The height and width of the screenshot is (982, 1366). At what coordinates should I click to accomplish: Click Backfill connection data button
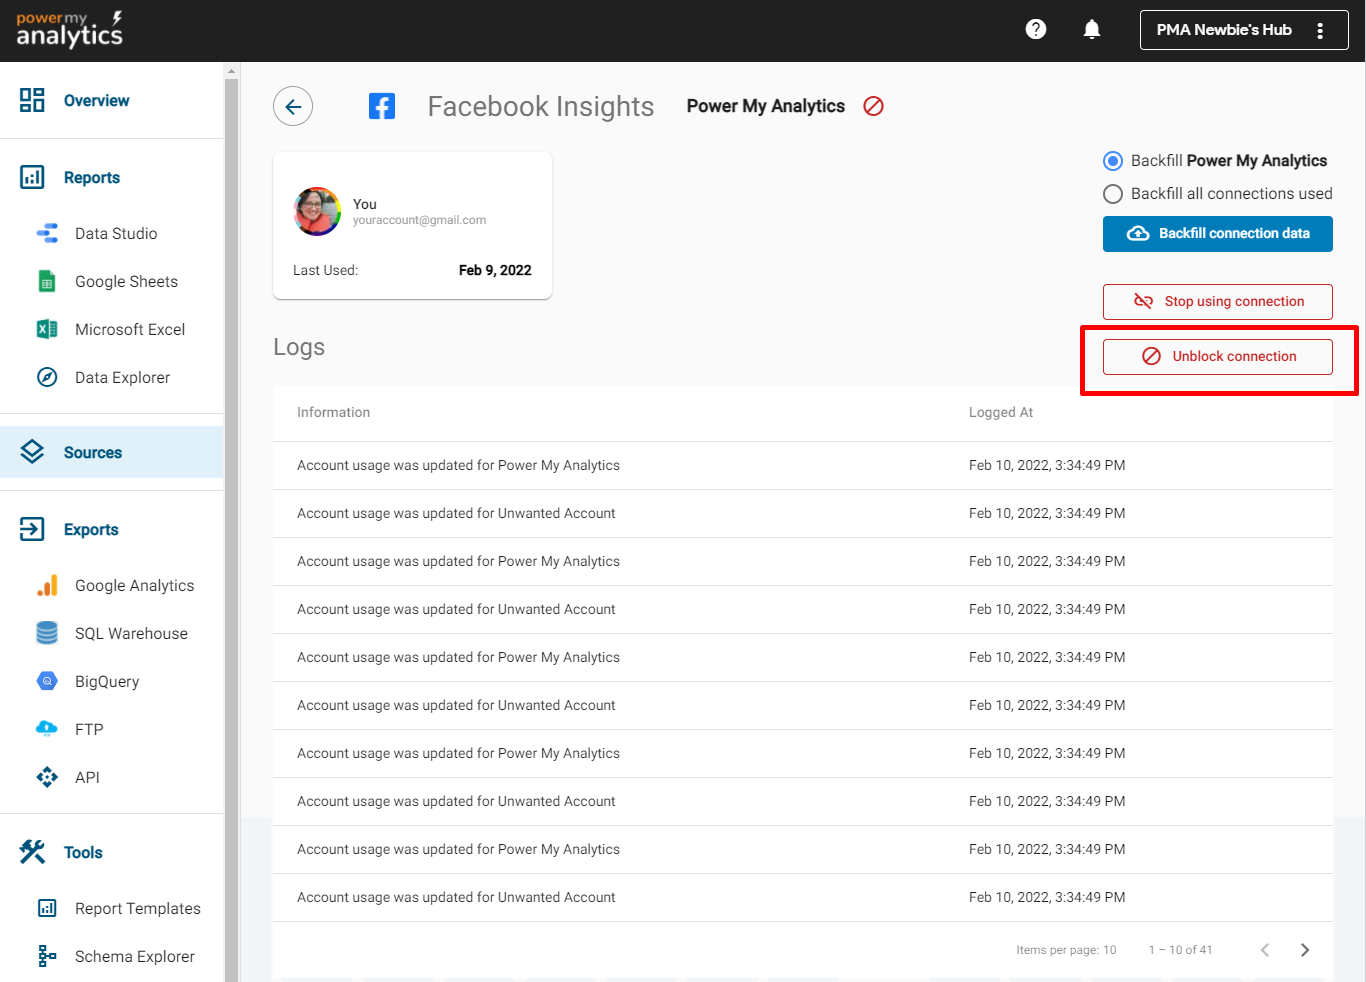(x=1217, y=234)
